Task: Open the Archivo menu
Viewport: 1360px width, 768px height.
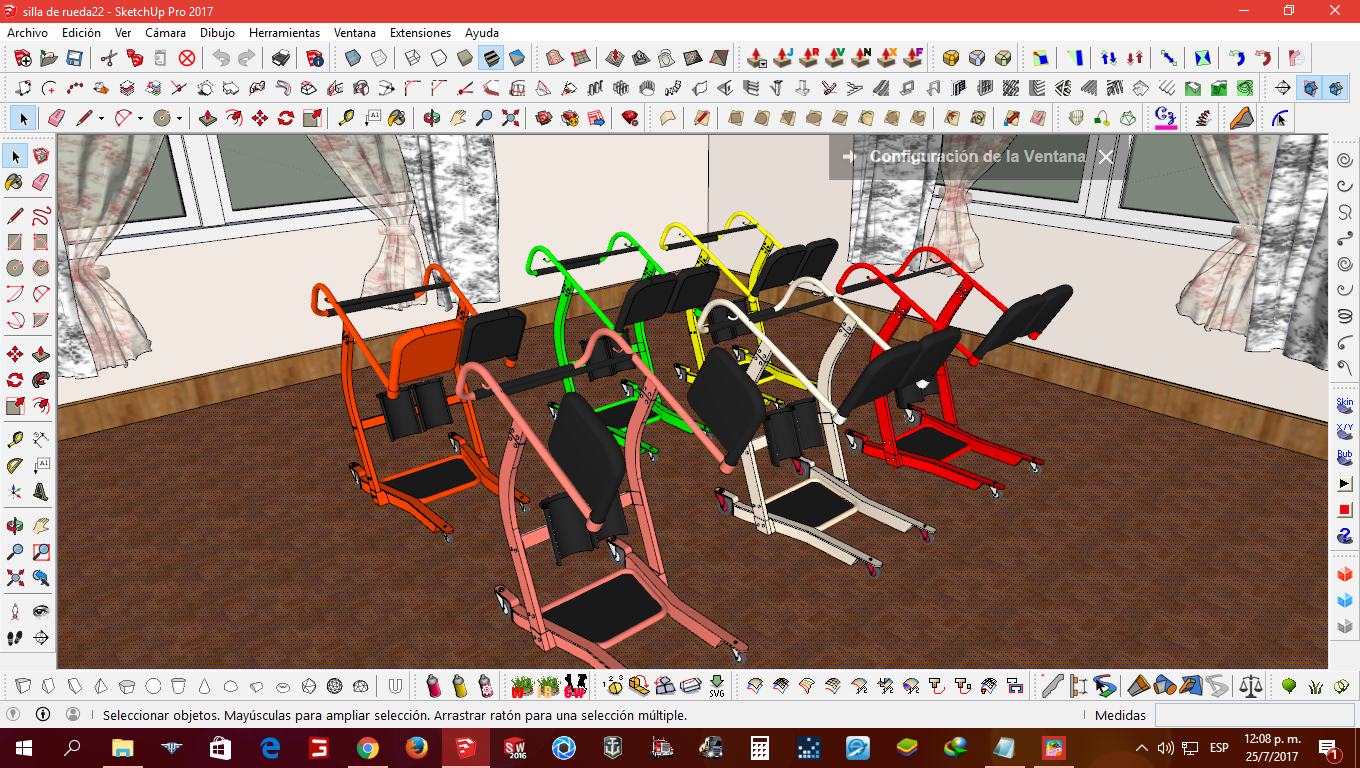Action: (x=28, y=33)
